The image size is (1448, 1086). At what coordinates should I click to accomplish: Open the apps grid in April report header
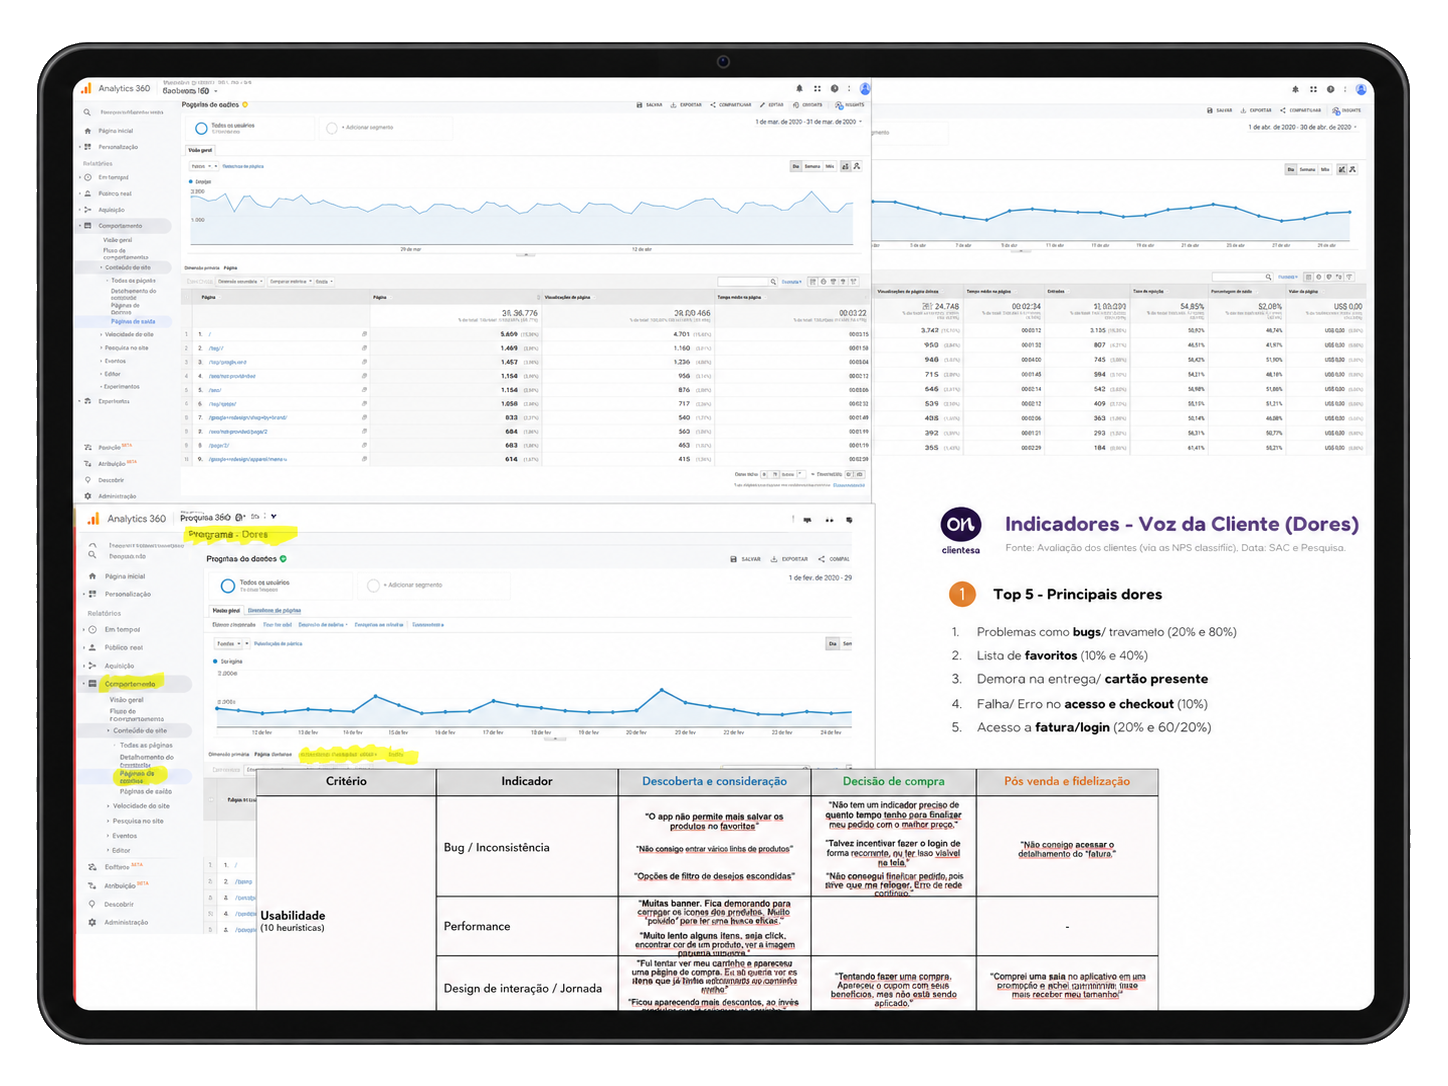point(1313,89)
